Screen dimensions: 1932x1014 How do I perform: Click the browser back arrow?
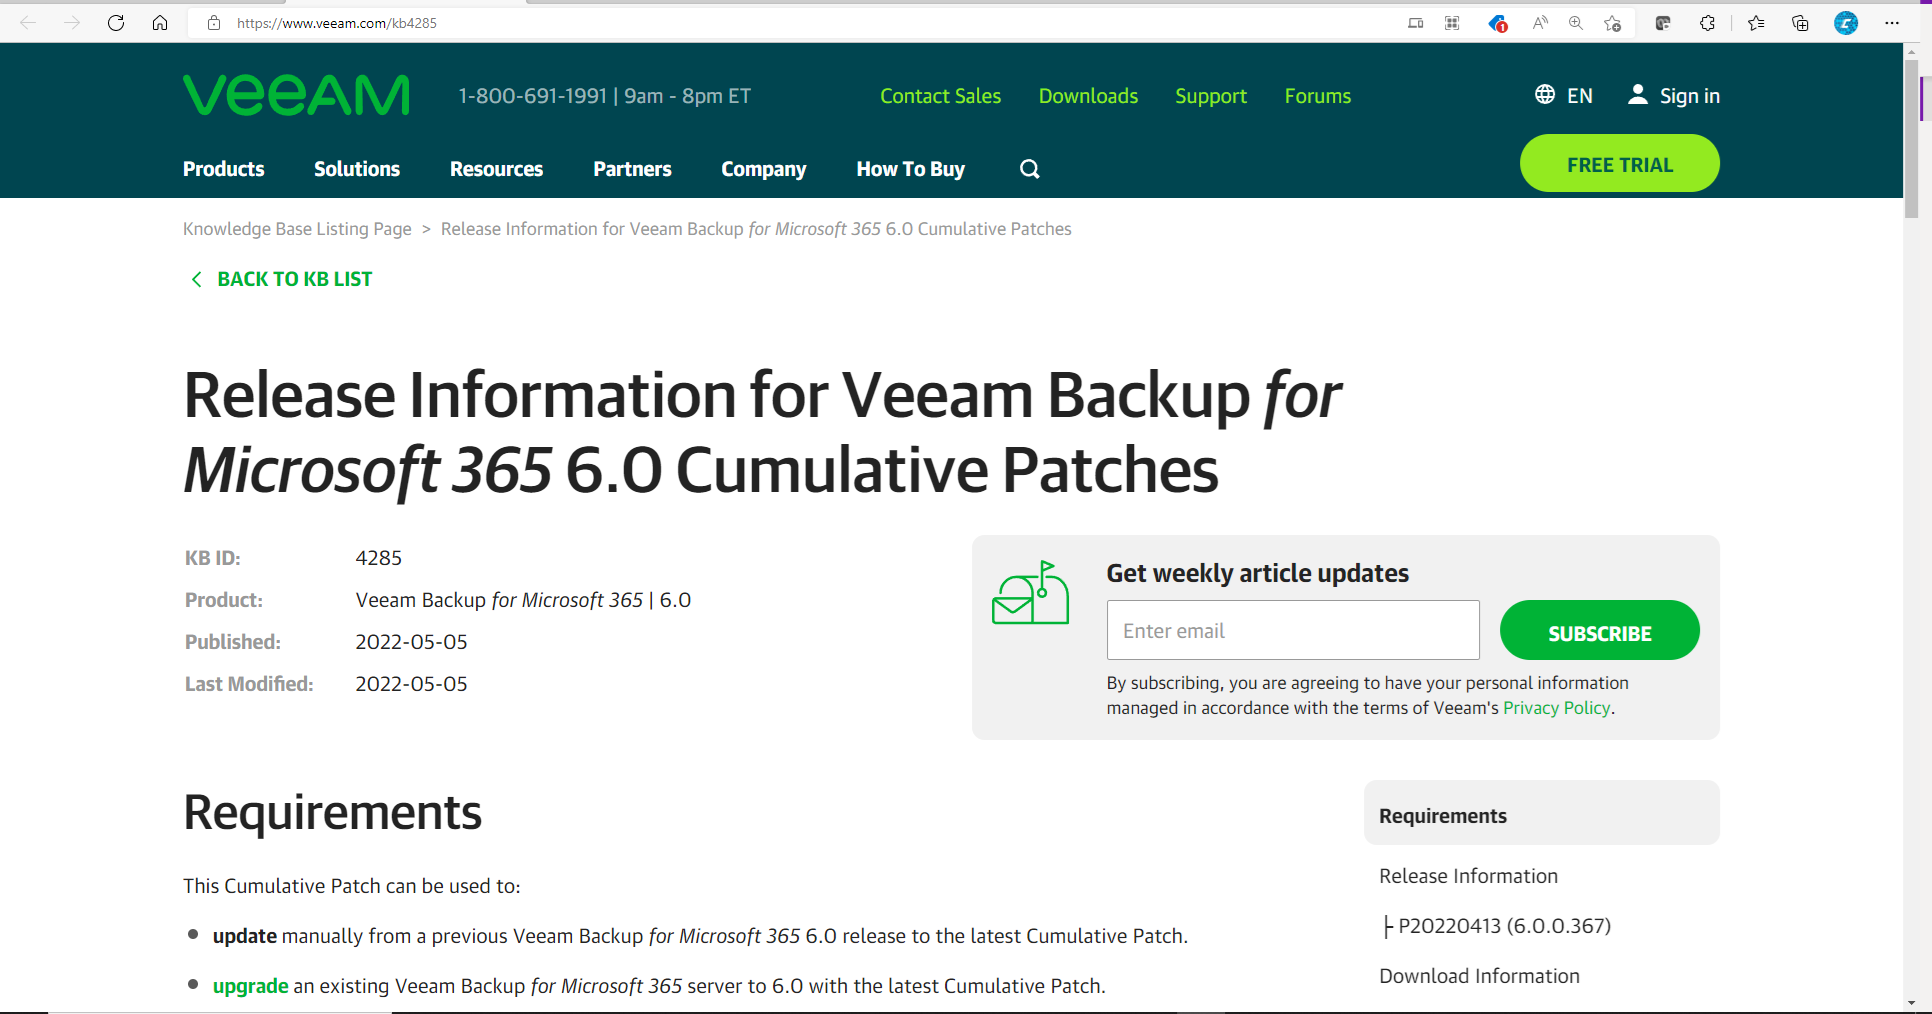pyautogui.click(x=28, y=22)
